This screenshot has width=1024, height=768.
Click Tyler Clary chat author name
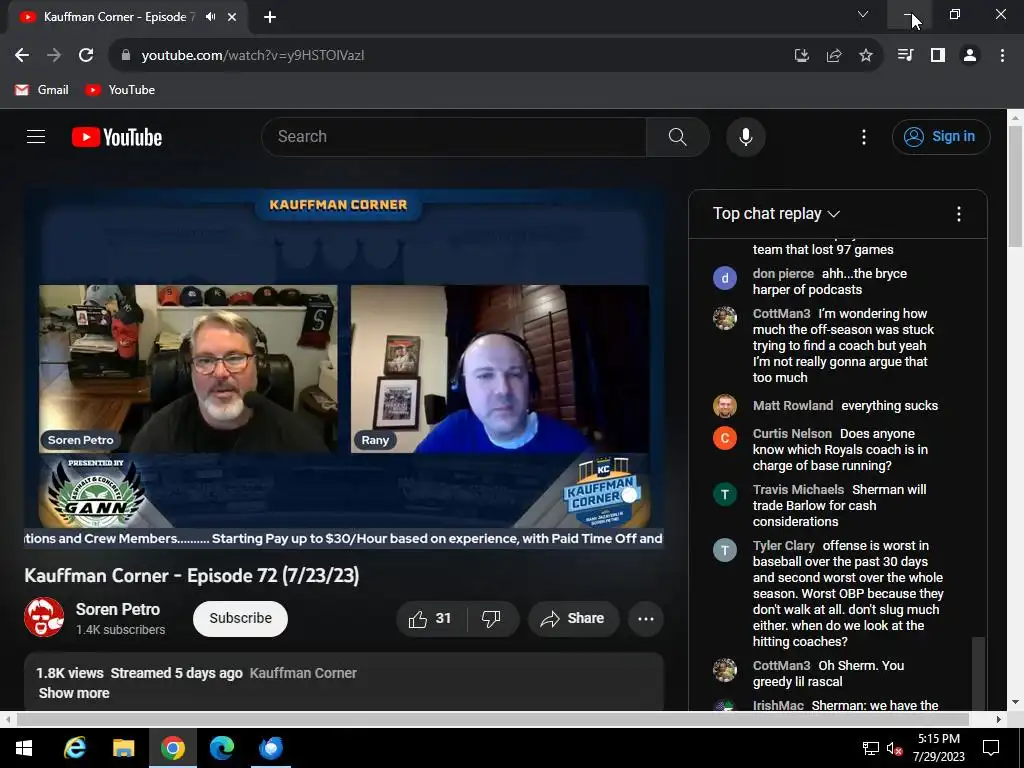tap(784, 546)
